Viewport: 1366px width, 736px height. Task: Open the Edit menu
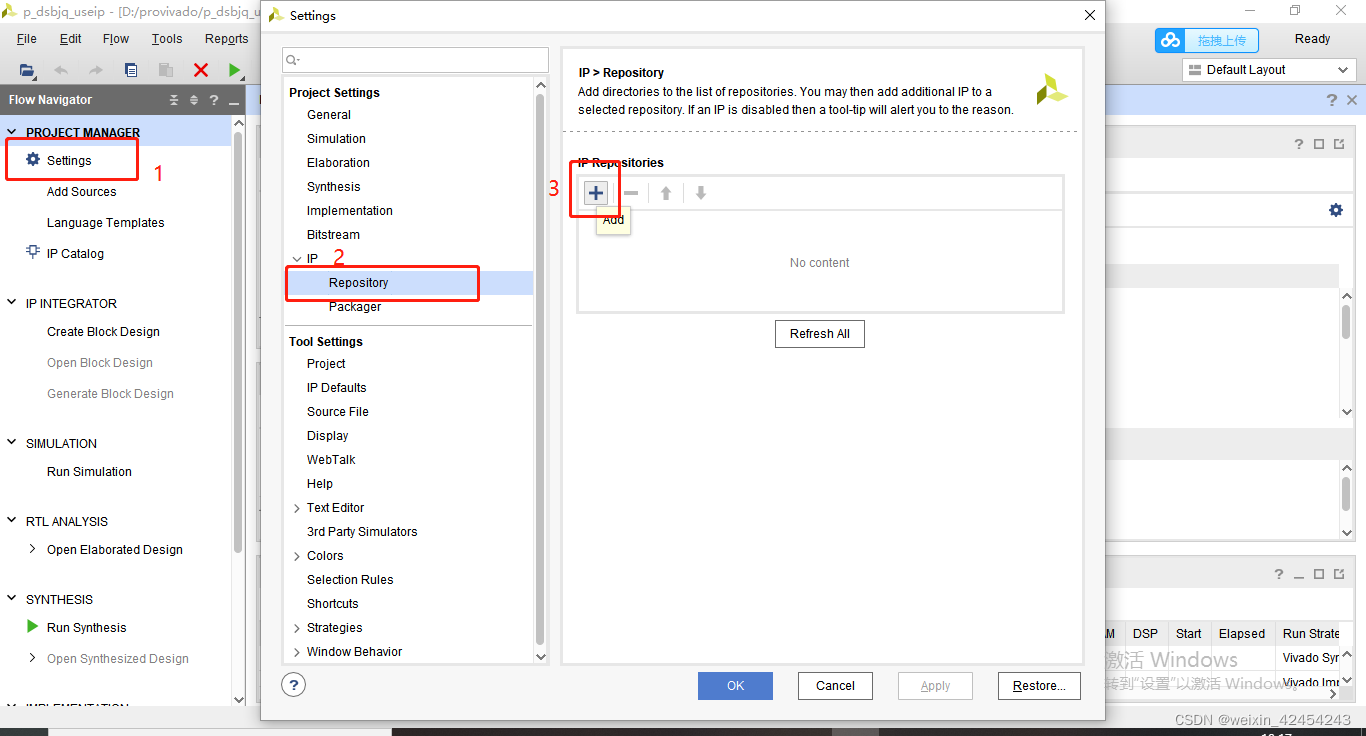click(x=71, y=39)
